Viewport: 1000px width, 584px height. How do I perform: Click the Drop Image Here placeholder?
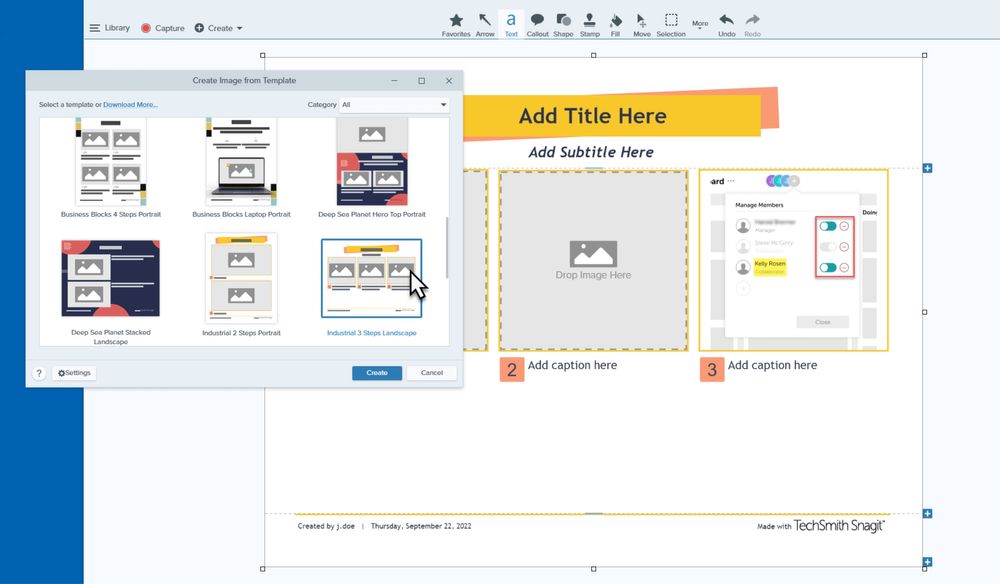tap(593, 260)
